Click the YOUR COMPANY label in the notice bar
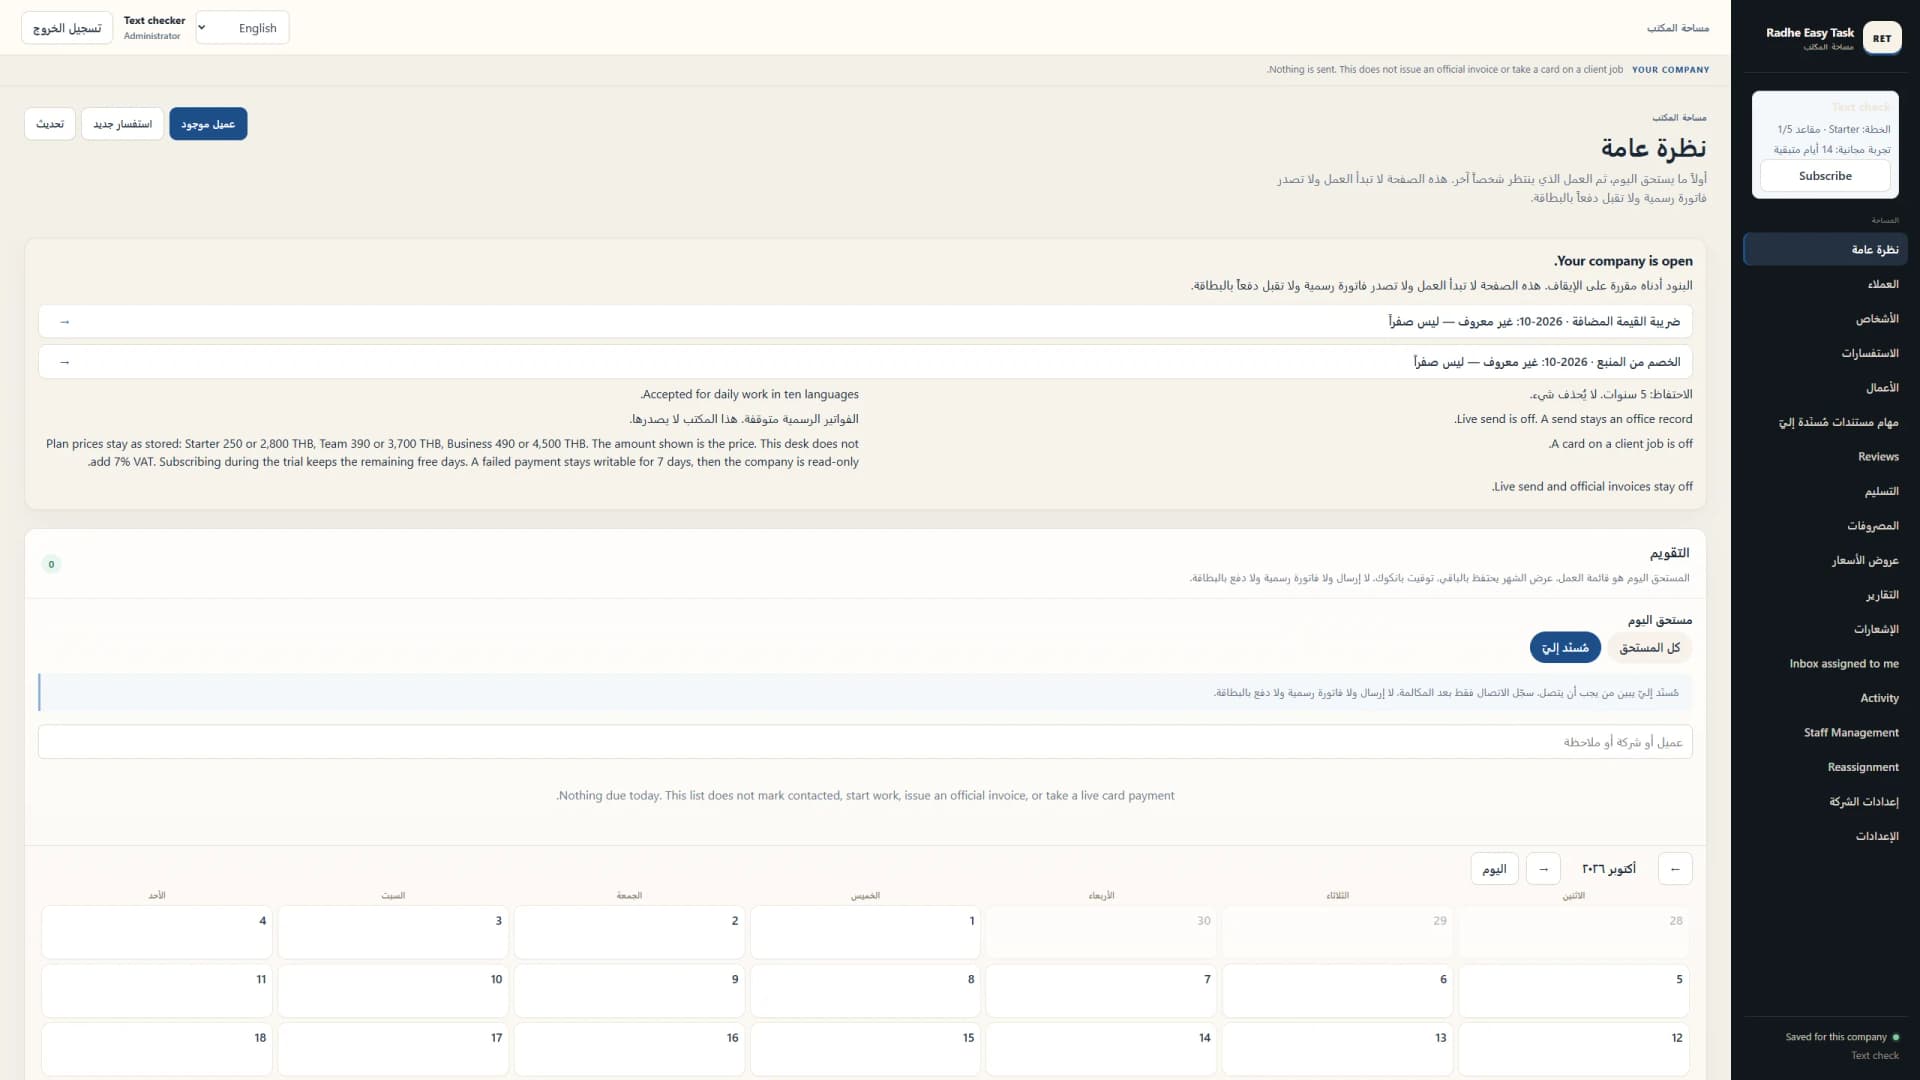The height and width of the screenshot is (1080, 1920). (x=1670, y=70)
